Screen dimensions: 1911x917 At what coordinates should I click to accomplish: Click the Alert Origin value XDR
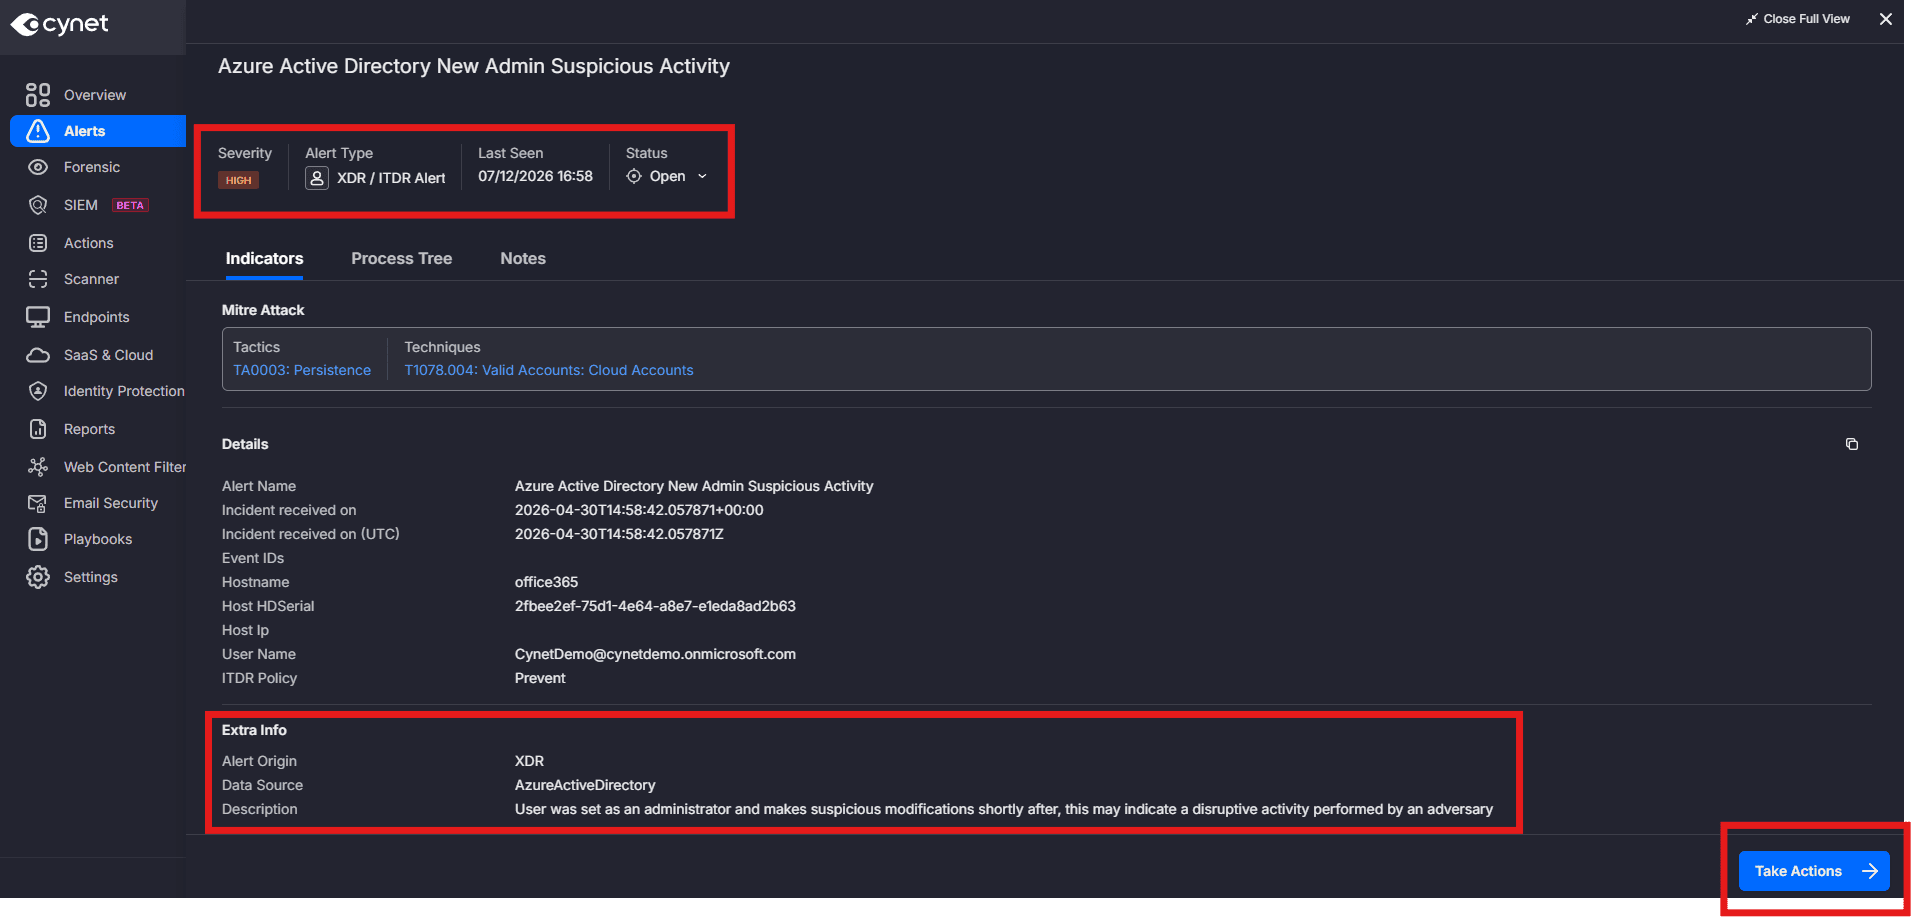point(529,761)
